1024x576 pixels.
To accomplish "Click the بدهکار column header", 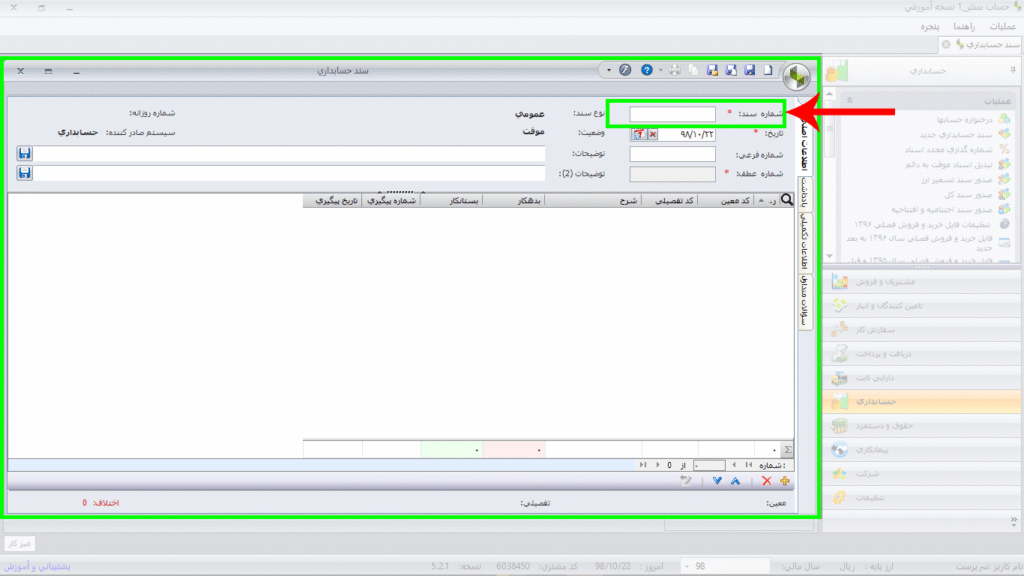I will point(513,200).
